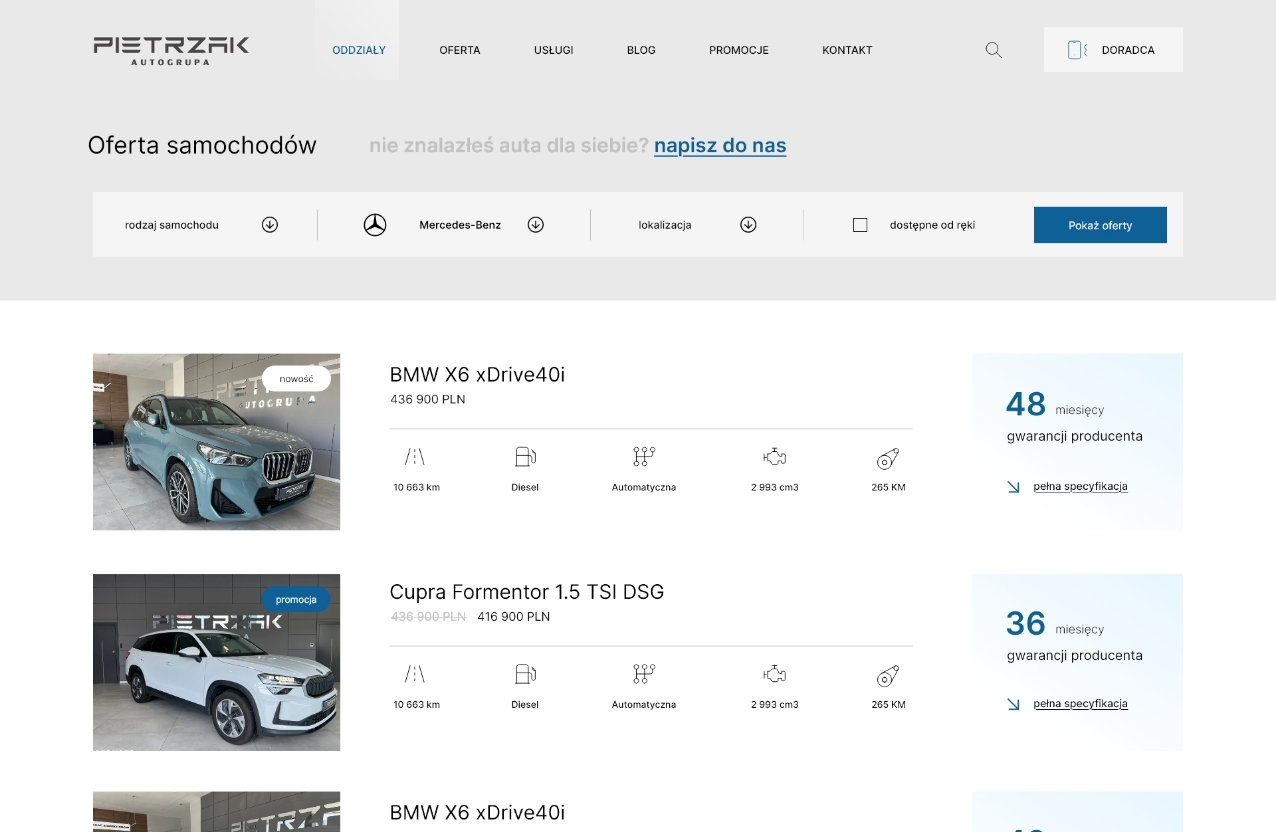Screen dimensions: 1276x832
Task: Click mileage road icon on BMW X6 listing
Action: 415,457
